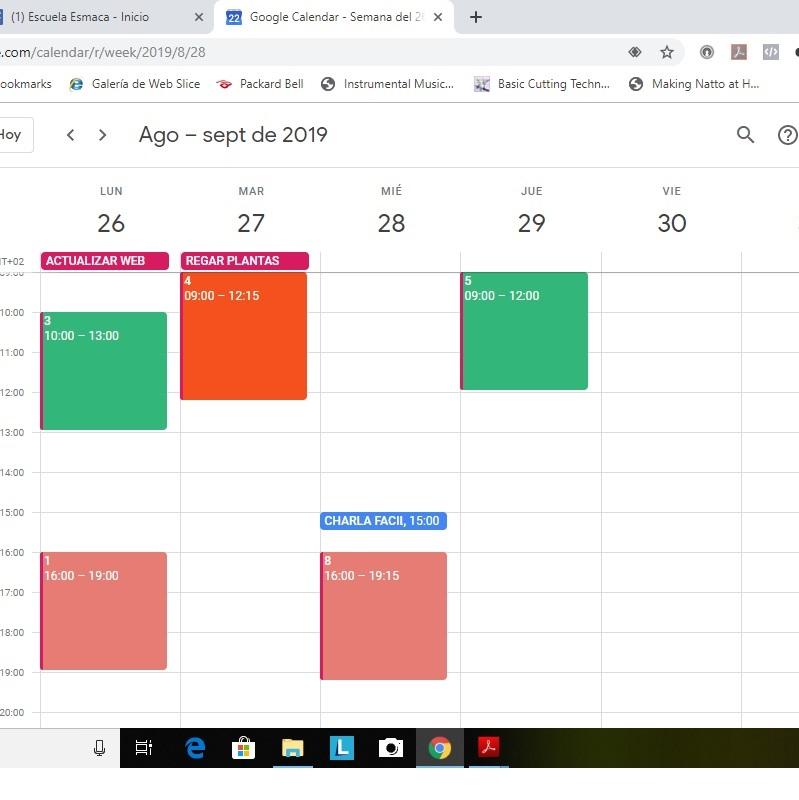Advance to next week with right chevron
Viewport: 799px width, 800px height.
pos(102,135)
